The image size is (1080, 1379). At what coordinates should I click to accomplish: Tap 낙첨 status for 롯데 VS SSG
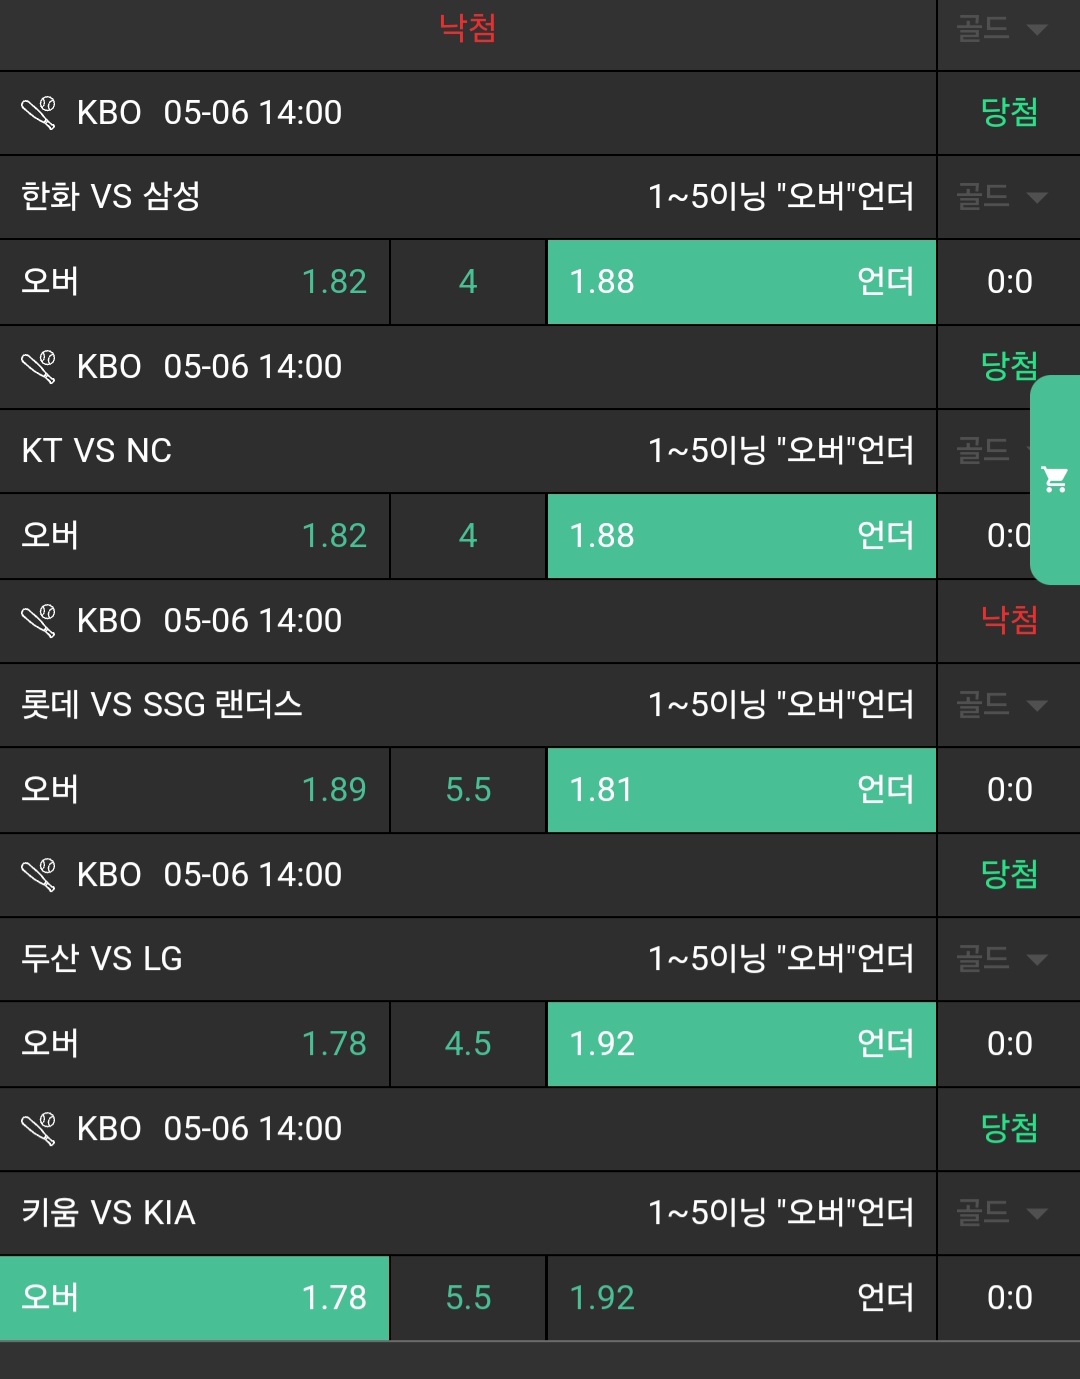point(1008,621)
